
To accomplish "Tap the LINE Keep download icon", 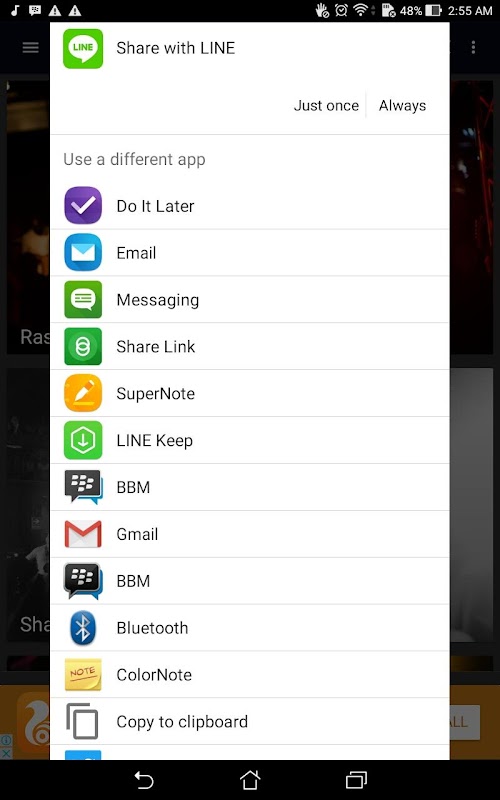I will (83, 440).
